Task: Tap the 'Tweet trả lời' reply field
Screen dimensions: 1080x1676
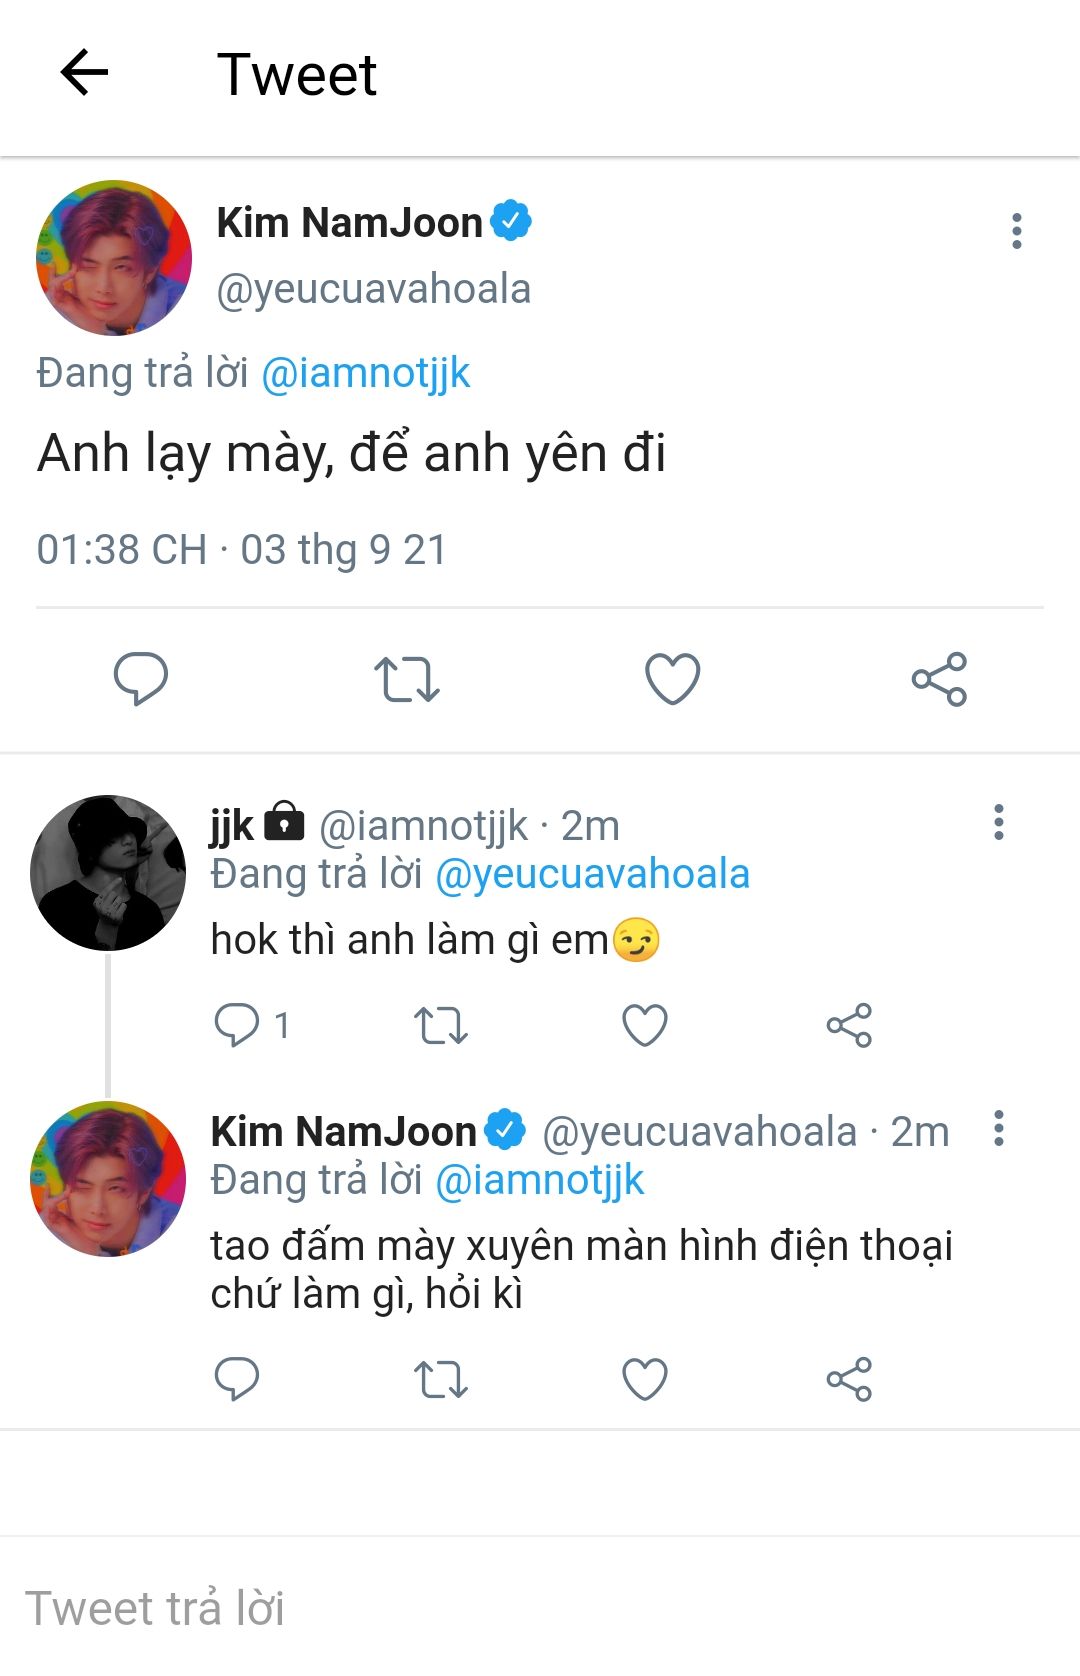Action: click(540, 1607)
